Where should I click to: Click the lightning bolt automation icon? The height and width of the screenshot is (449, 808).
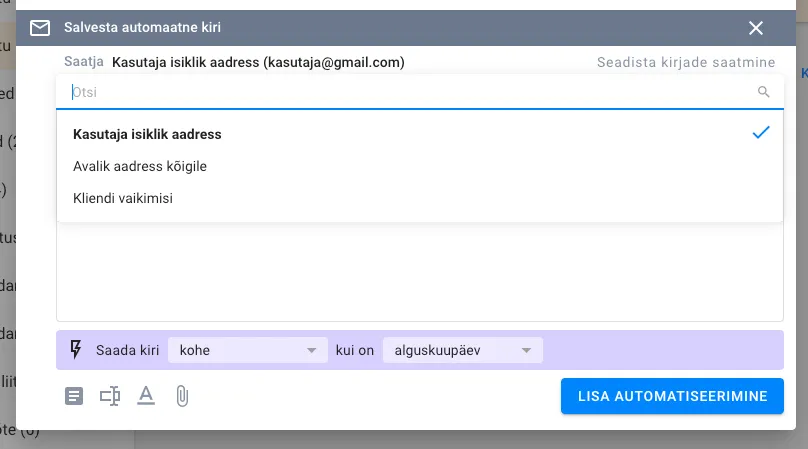pyautogui.click(x=75, y=350)
